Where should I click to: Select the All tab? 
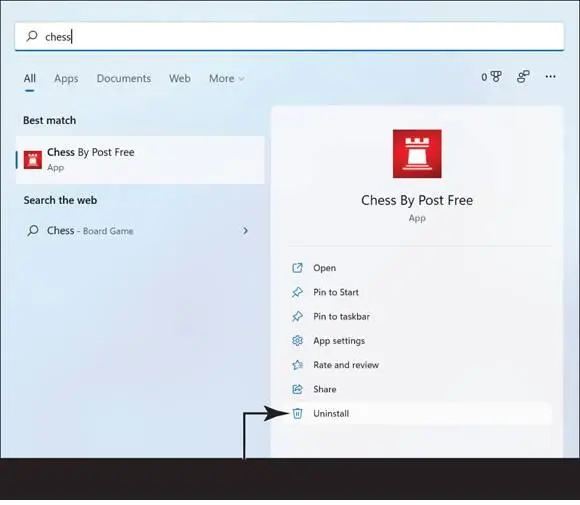click(30, 78)
